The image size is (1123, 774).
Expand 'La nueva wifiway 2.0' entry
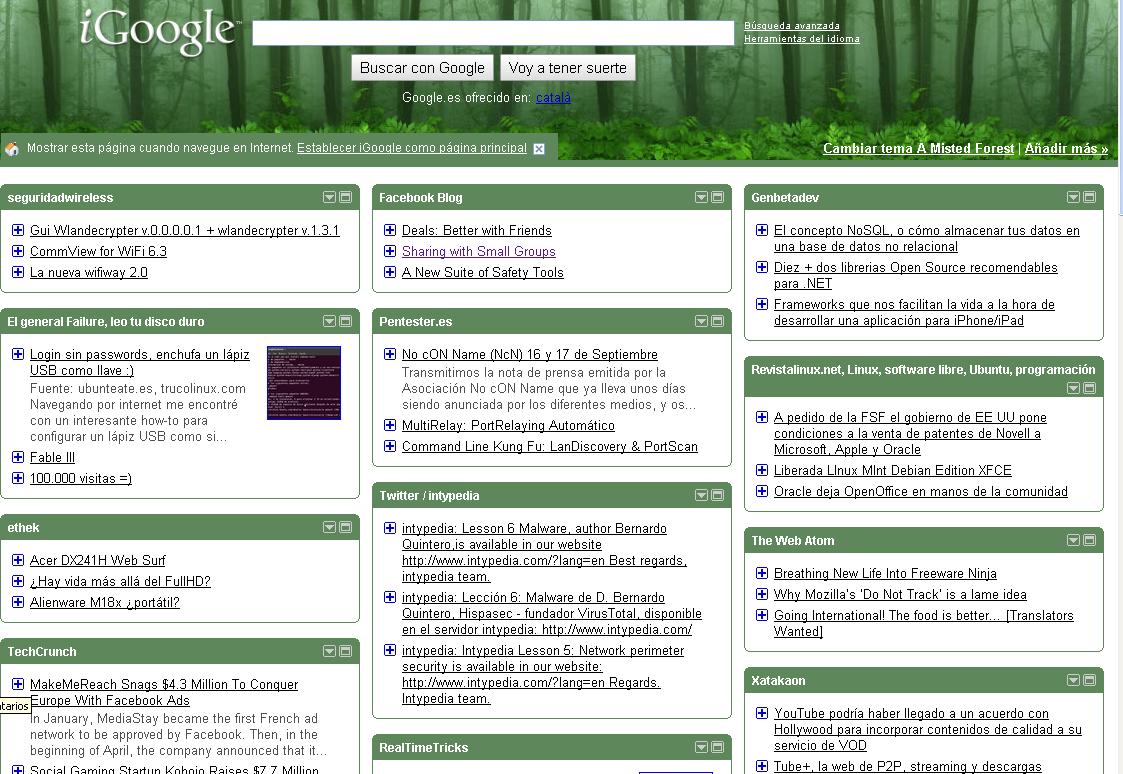pyautogui.click(x=18, y=271)
